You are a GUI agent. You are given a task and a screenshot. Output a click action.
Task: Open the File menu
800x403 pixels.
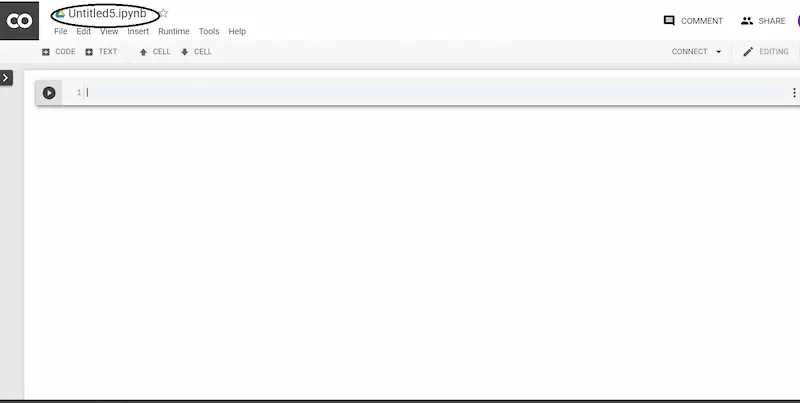61,31
